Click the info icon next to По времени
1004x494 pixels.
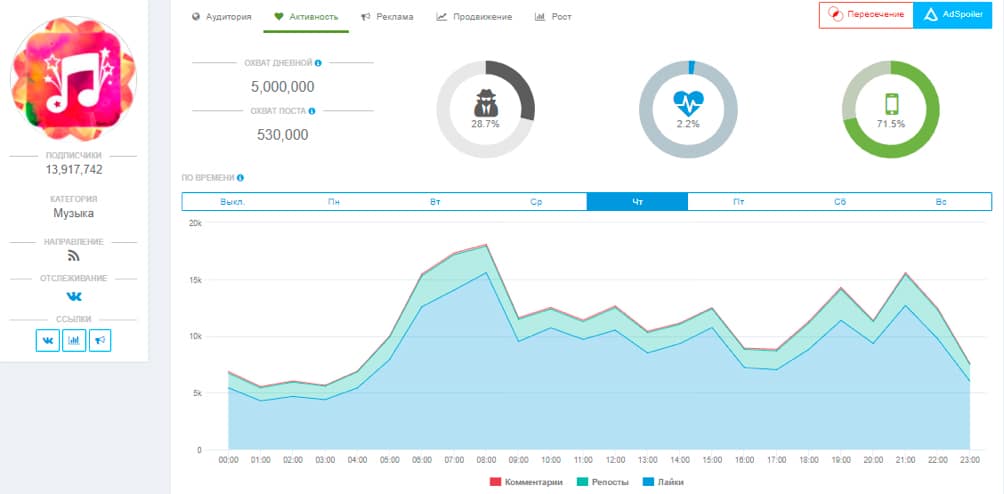pos(241,178)
